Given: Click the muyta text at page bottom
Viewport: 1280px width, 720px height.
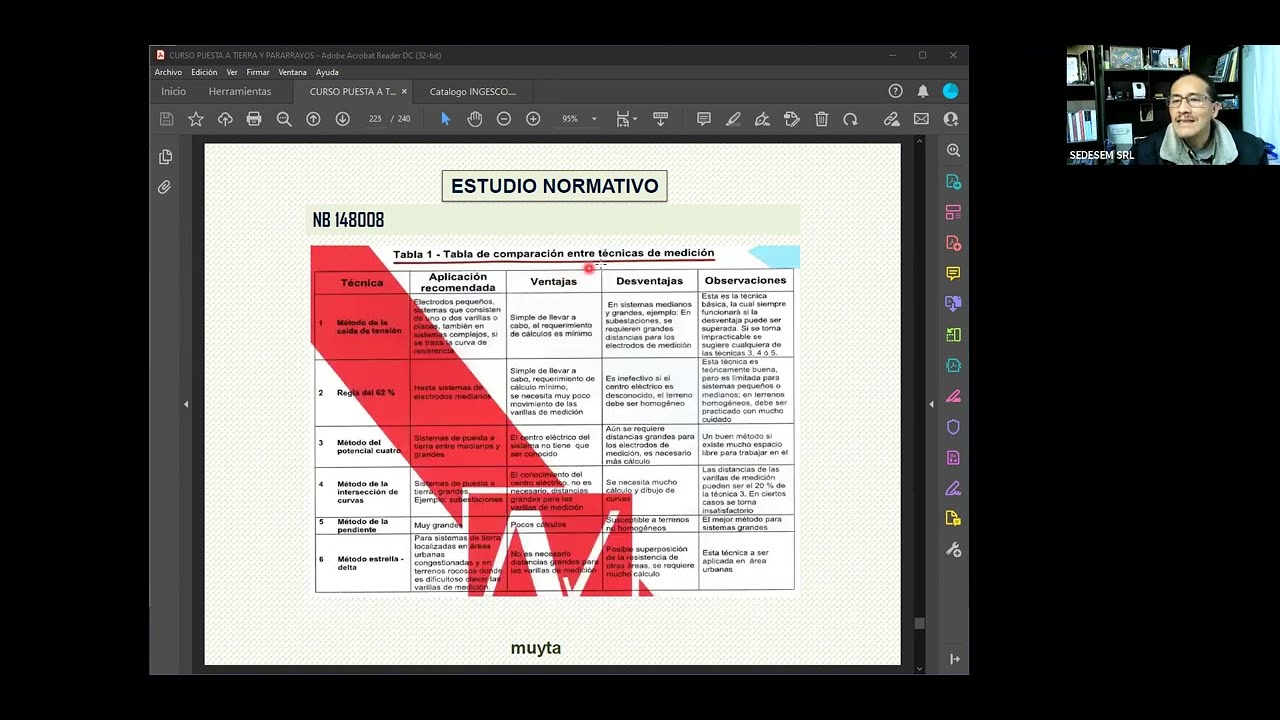Looking at the screenshot, I should [536, 648].
